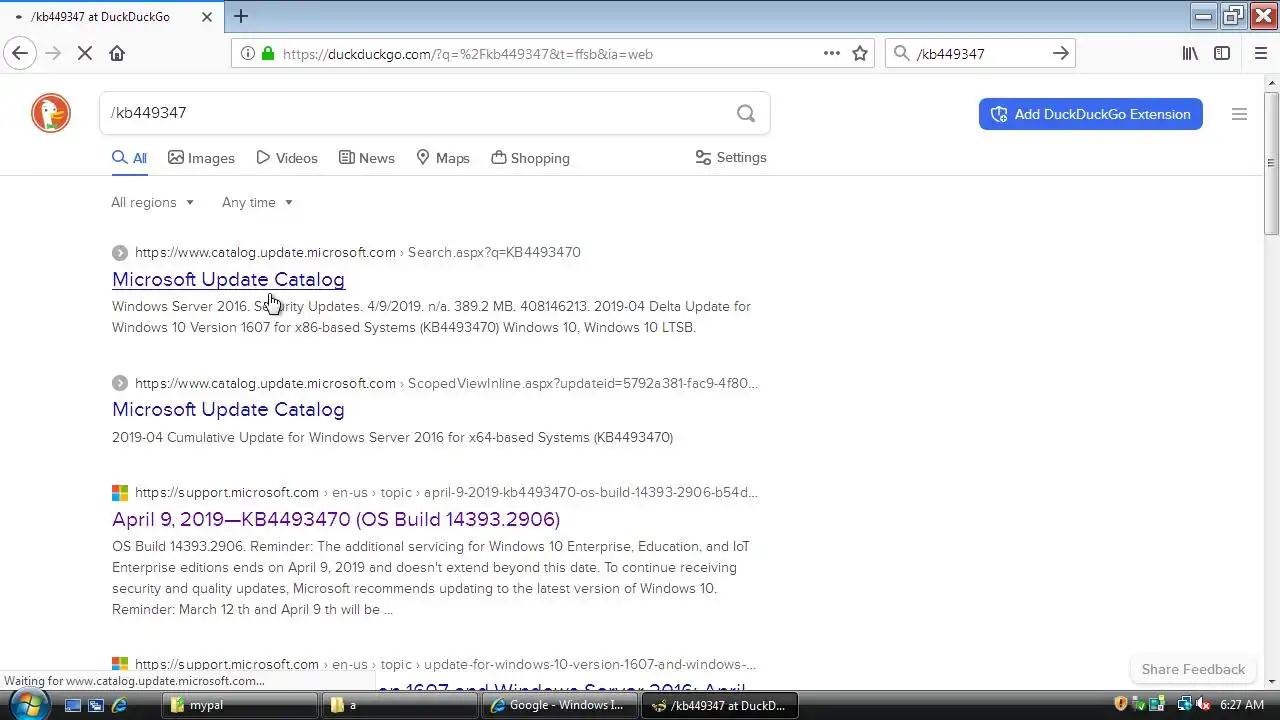Submit the toolbar search with arrow
Viewport: 1280px width, 720px height.
tap(1061, 54)
